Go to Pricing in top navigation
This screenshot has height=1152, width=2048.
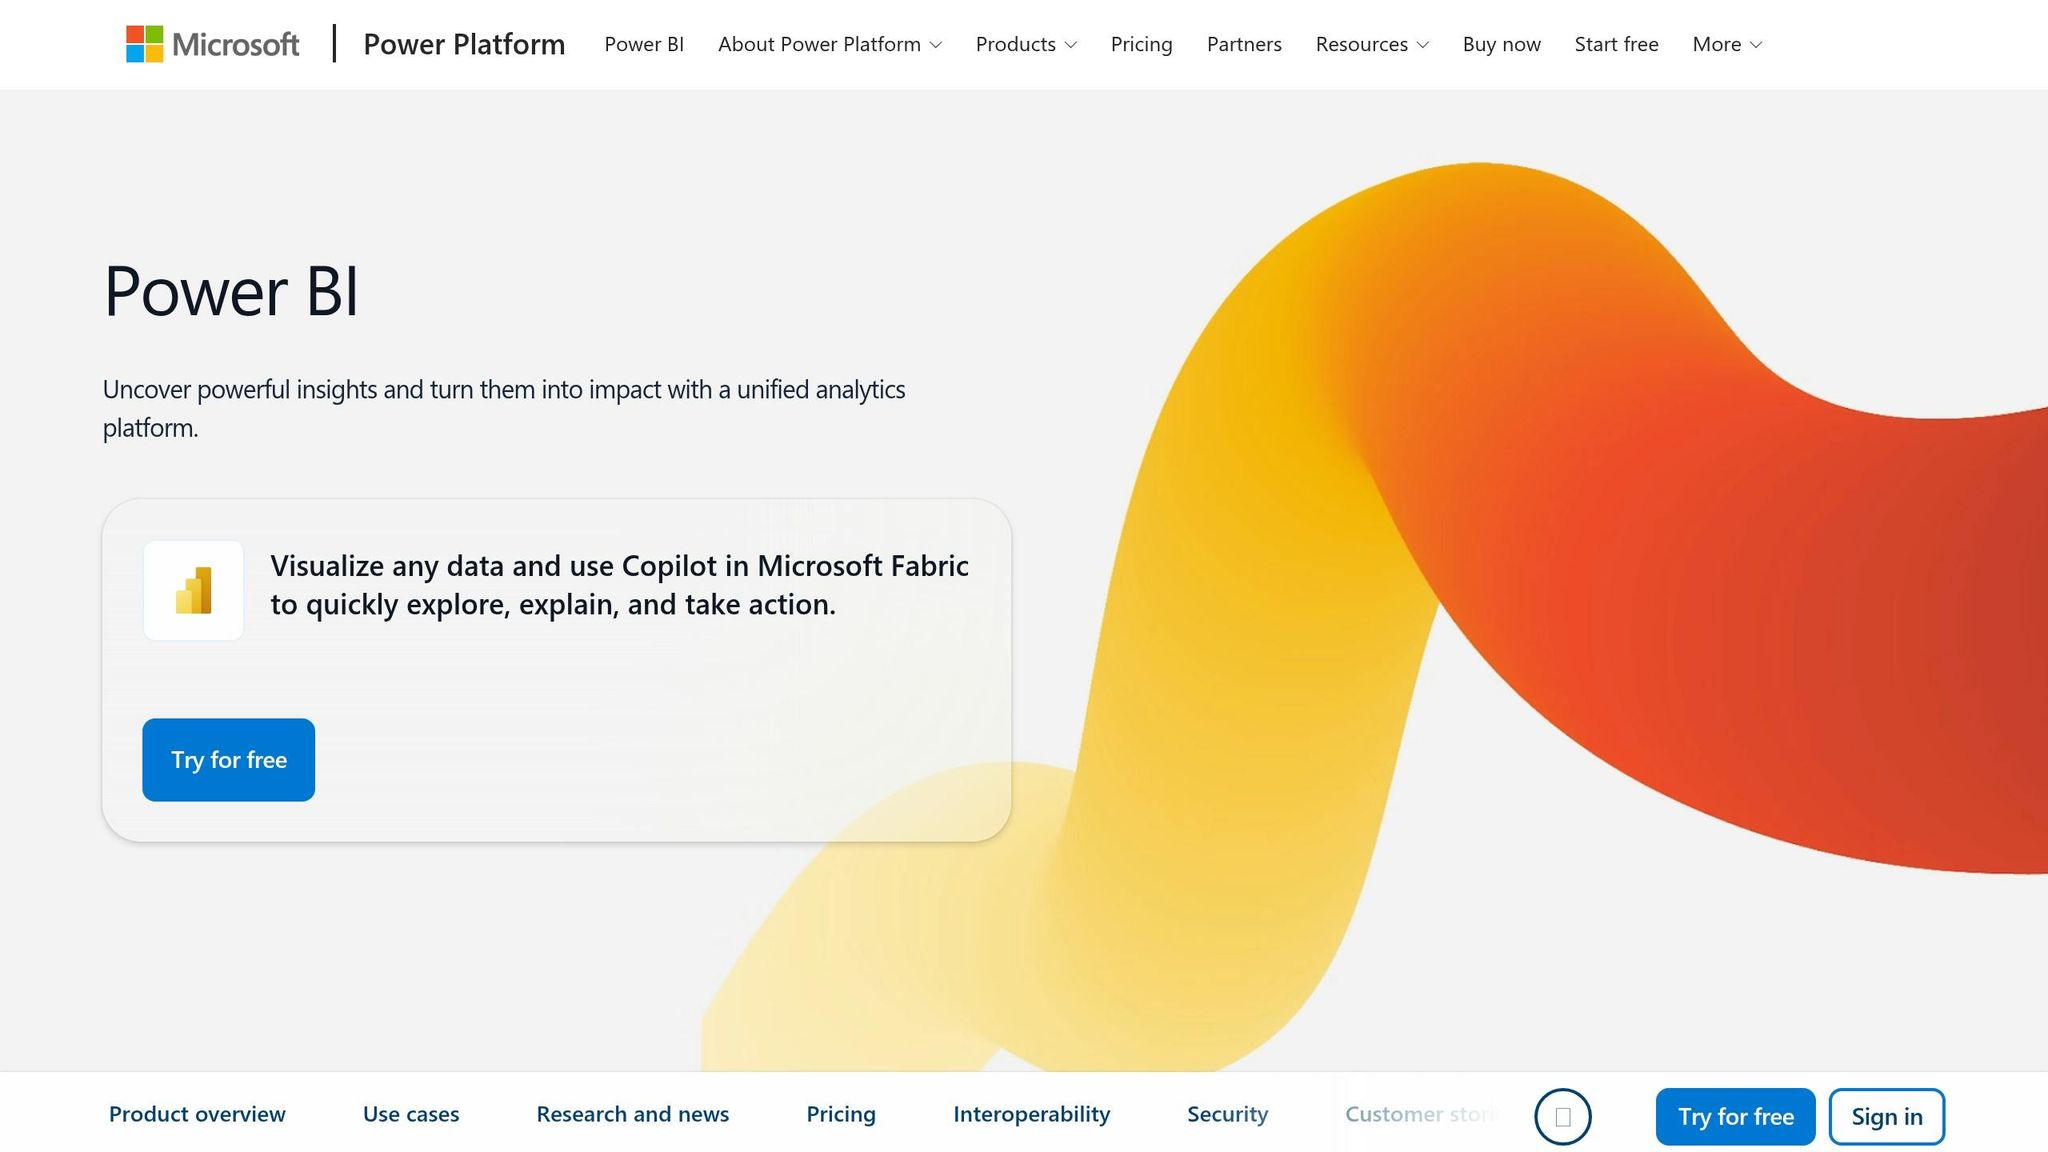click(x=1141, y=44)
